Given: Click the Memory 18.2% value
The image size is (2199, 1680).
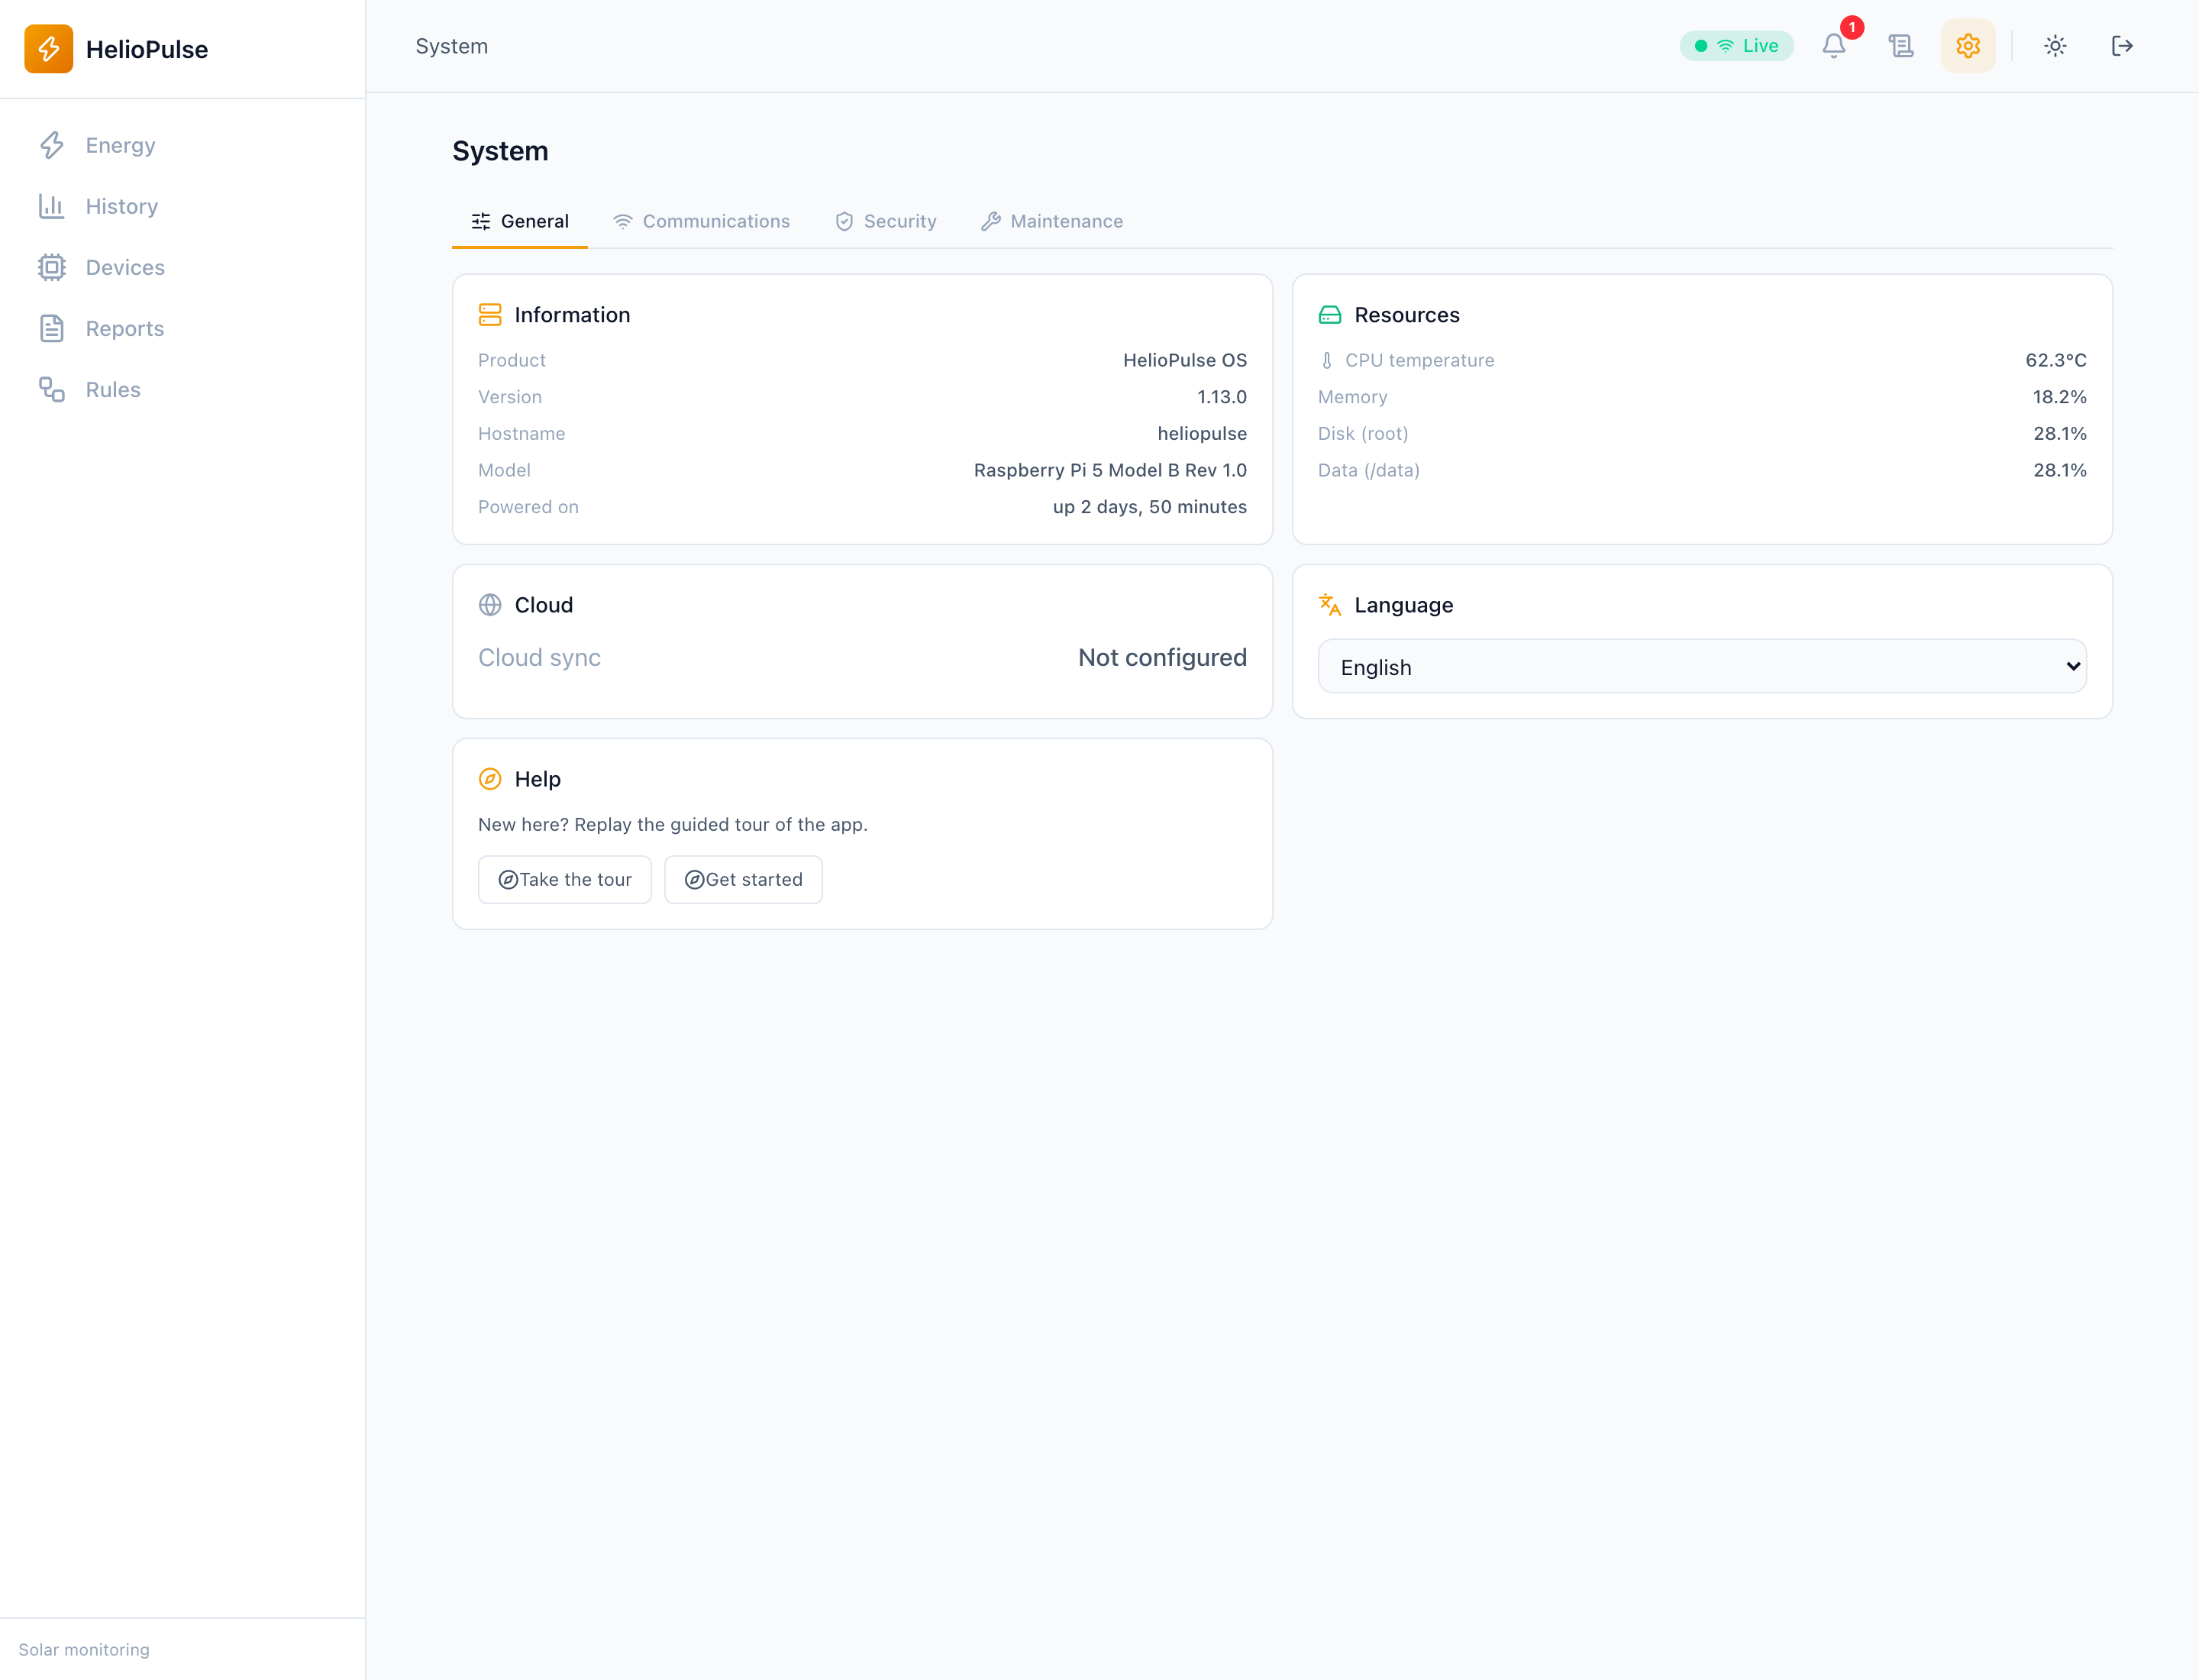Looking at the screenshot, I should [x=2059, y=397].
